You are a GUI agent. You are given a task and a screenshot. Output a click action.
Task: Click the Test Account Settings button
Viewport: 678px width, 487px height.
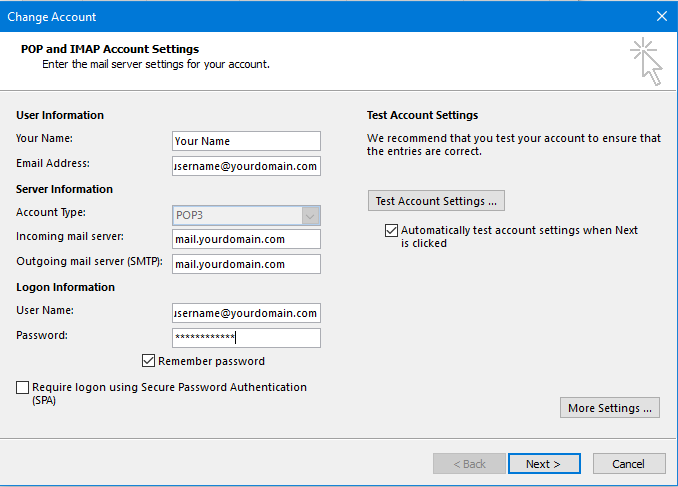click(x=436, y=201)
